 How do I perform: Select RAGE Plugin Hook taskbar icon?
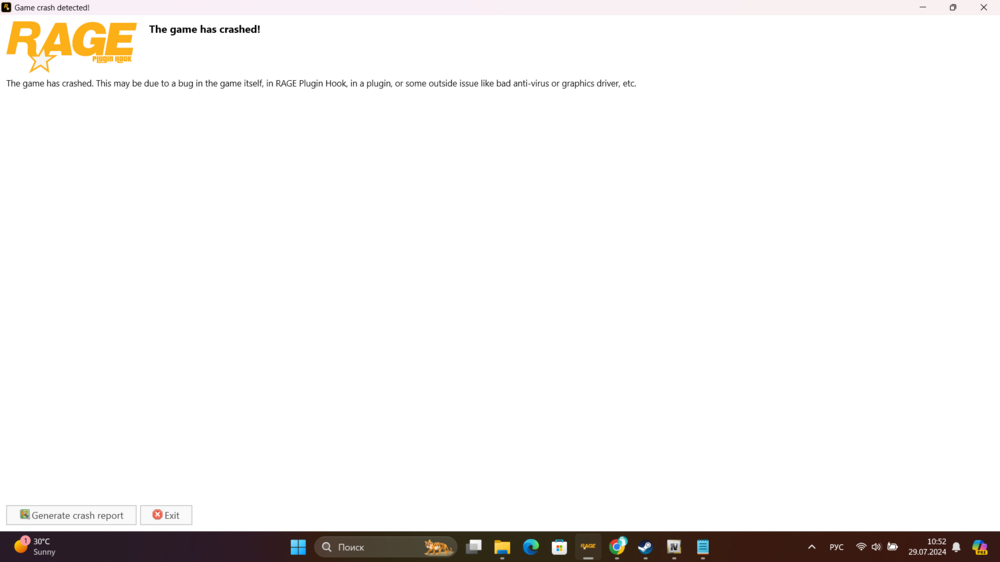pos(588,547)
